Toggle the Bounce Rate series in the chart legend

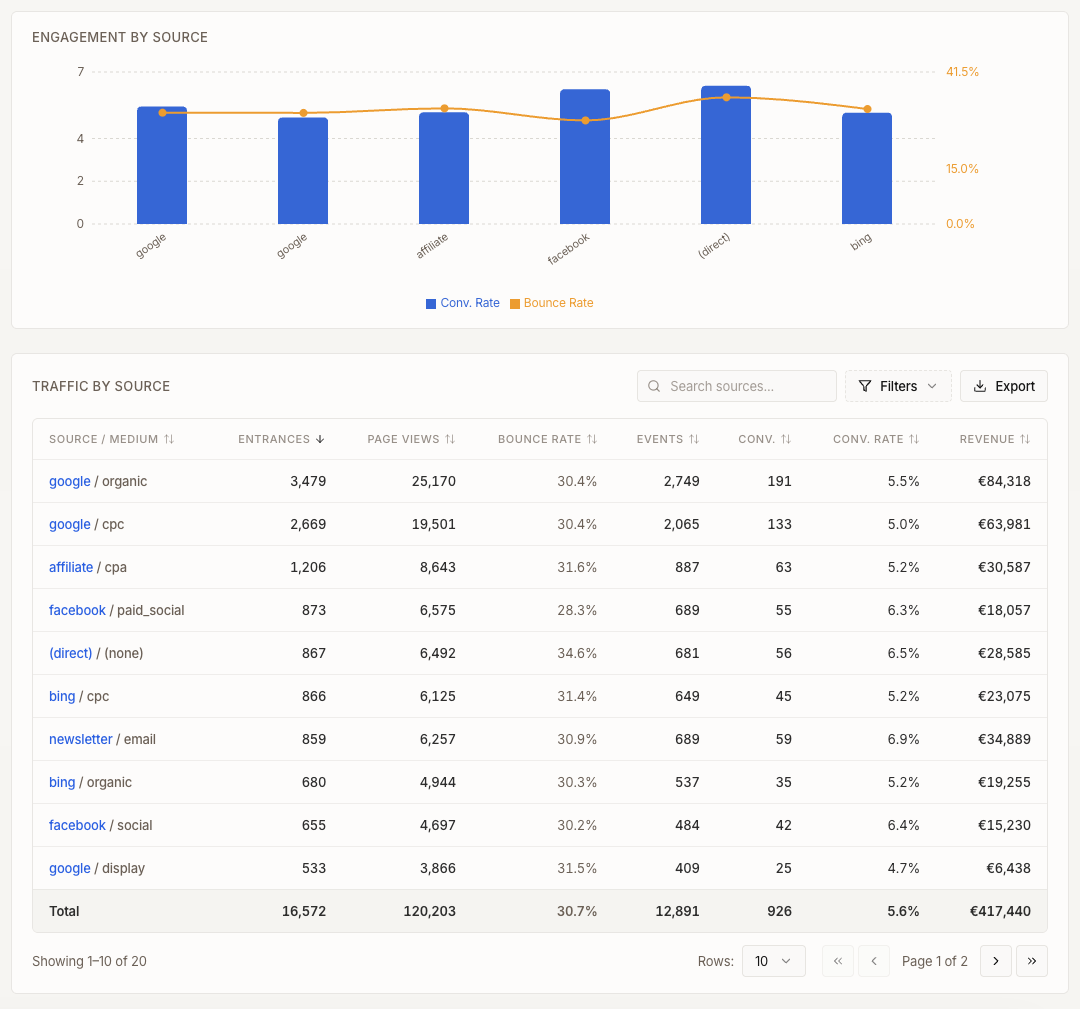coord(551,303)
